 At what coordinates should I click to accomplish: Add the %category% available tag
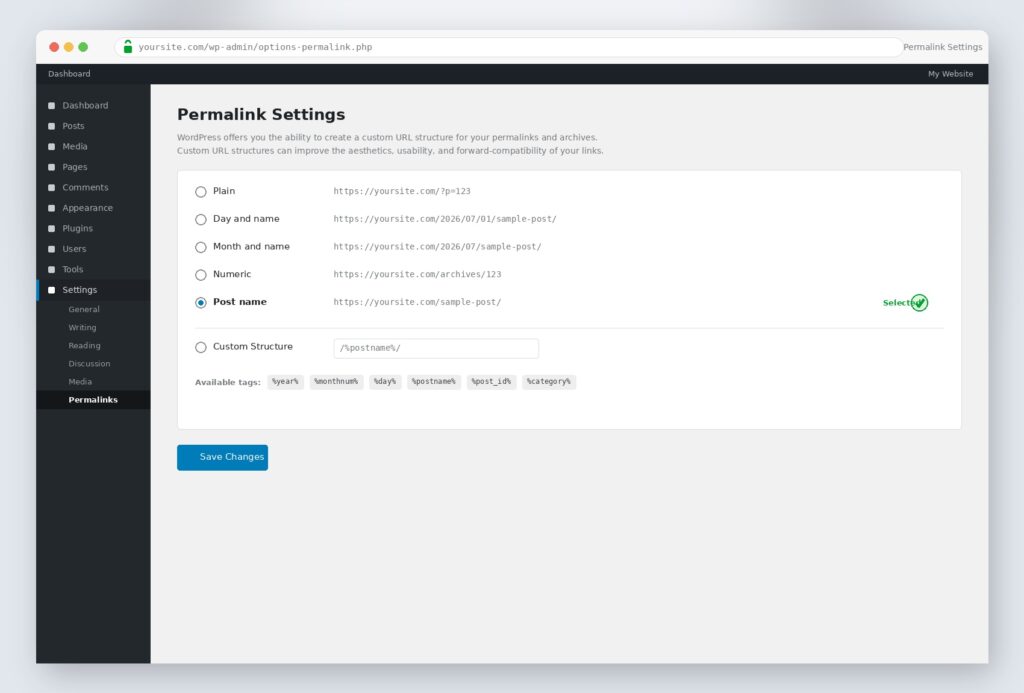[x=549, y=381]
